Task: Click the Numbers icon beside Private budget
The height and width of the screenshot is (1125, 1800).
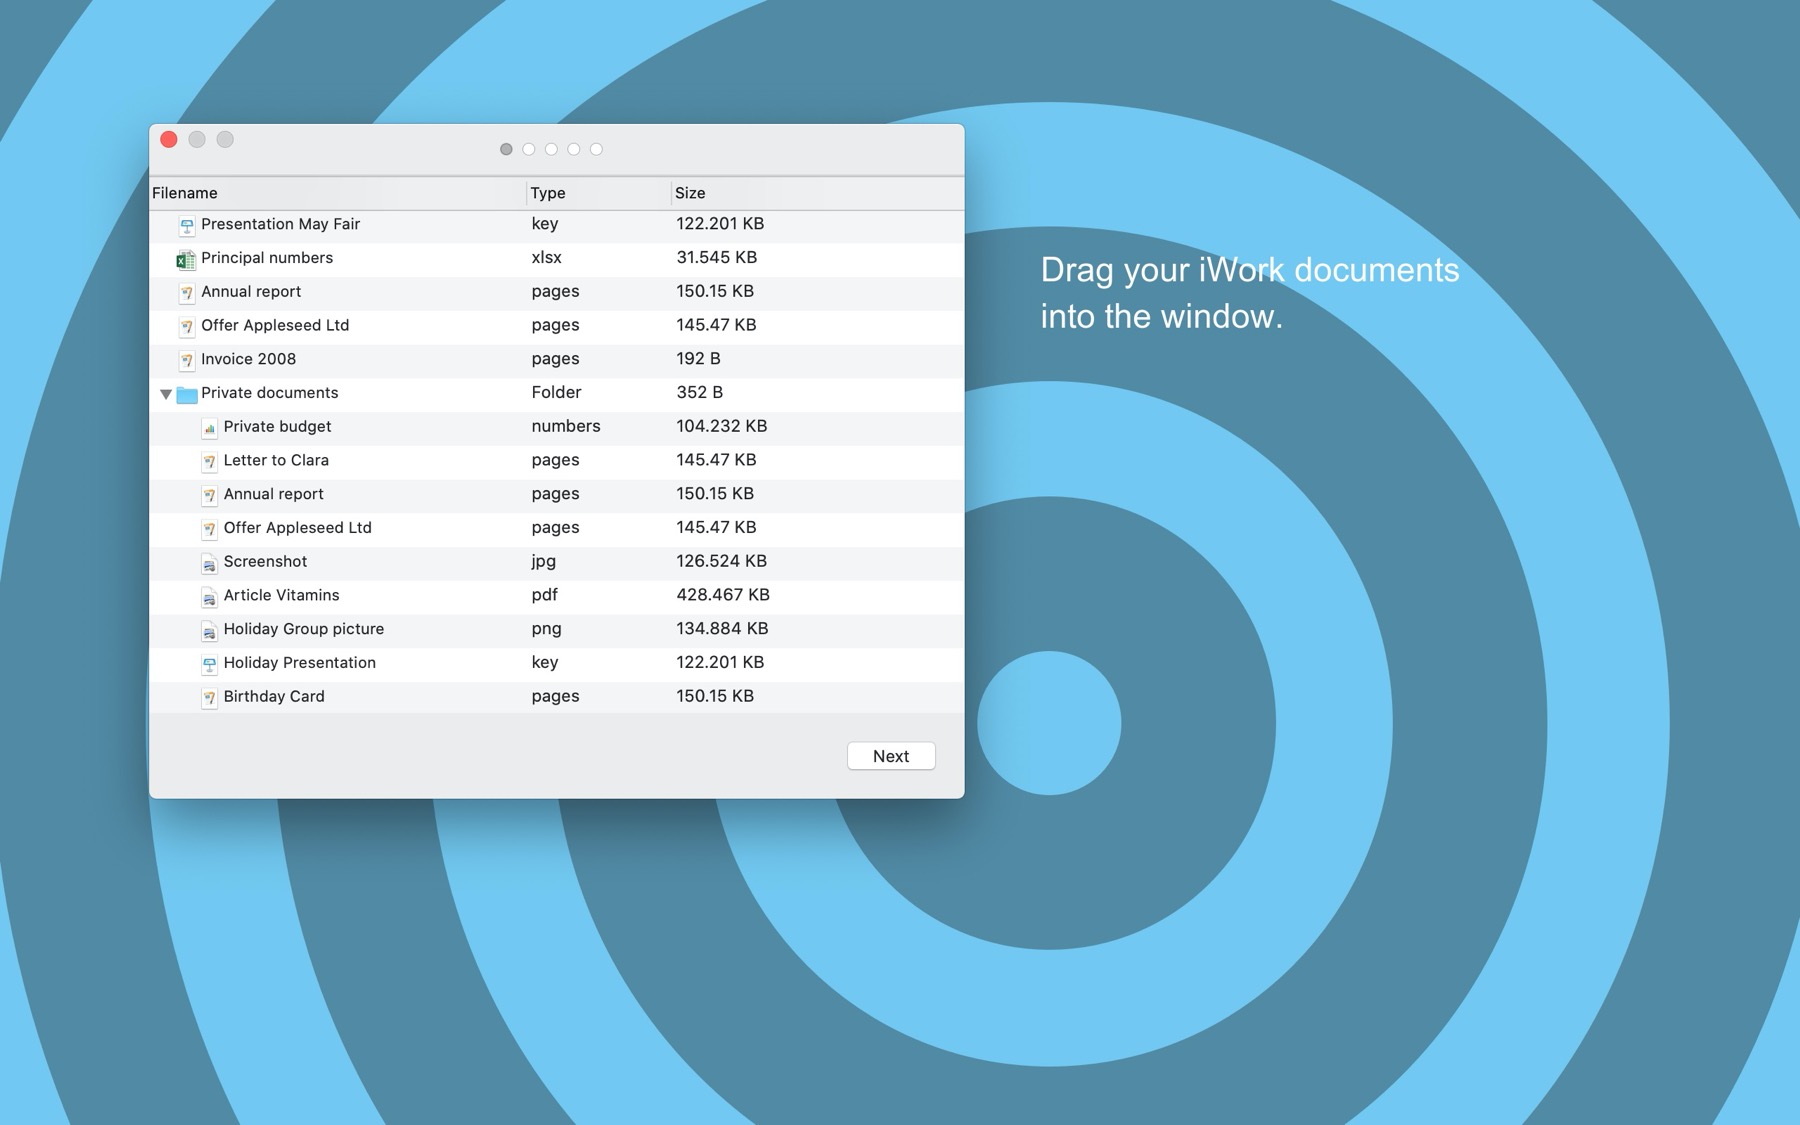Action: pyautogui.click(x=208, y=427)
